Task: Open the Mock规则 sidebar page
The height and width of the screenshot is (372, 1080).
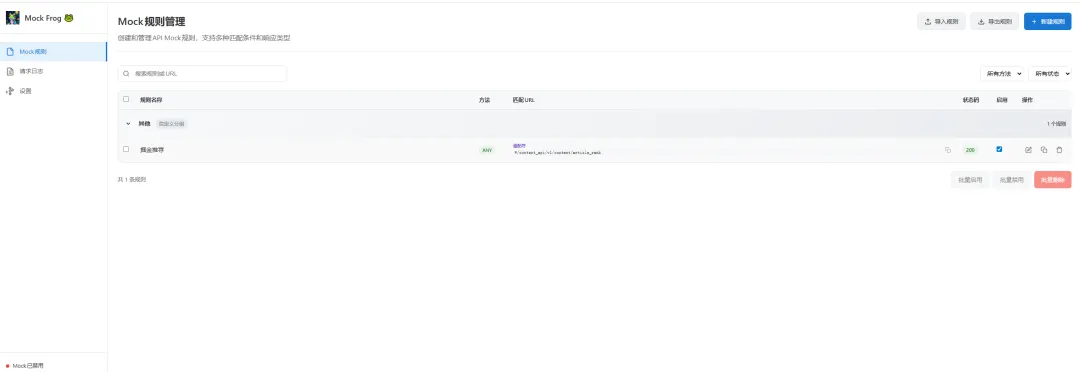Action: (54, 52)
